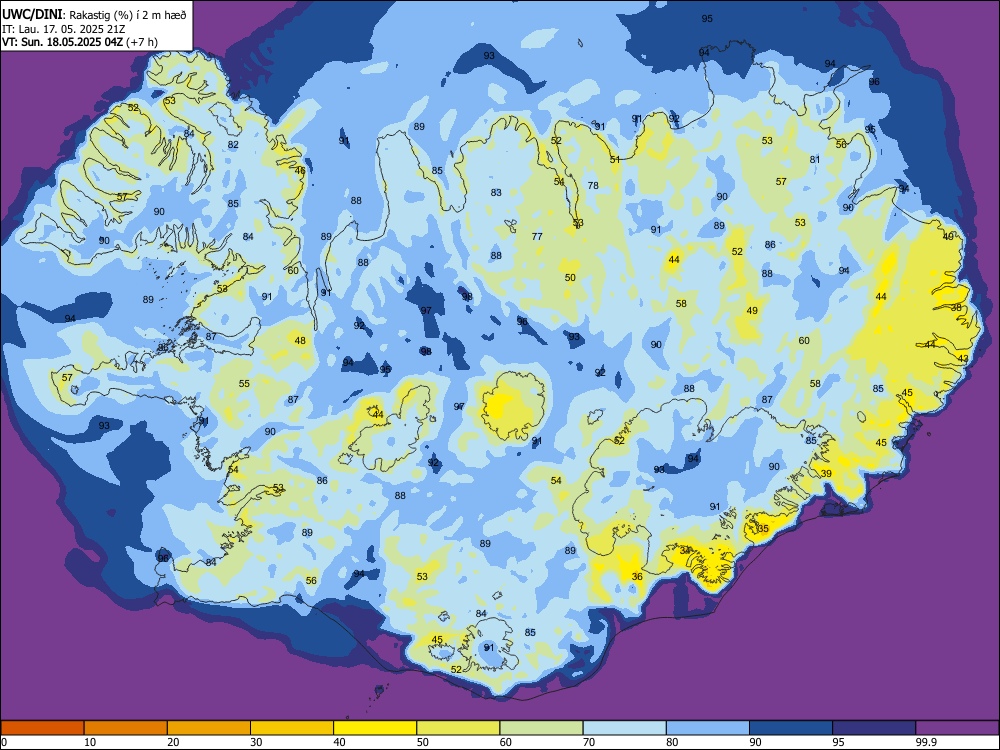Click the 'VT: Sun. 18.05.2025 04Z' line
Screen dimensions: 1000x750
tap(62, 42)
